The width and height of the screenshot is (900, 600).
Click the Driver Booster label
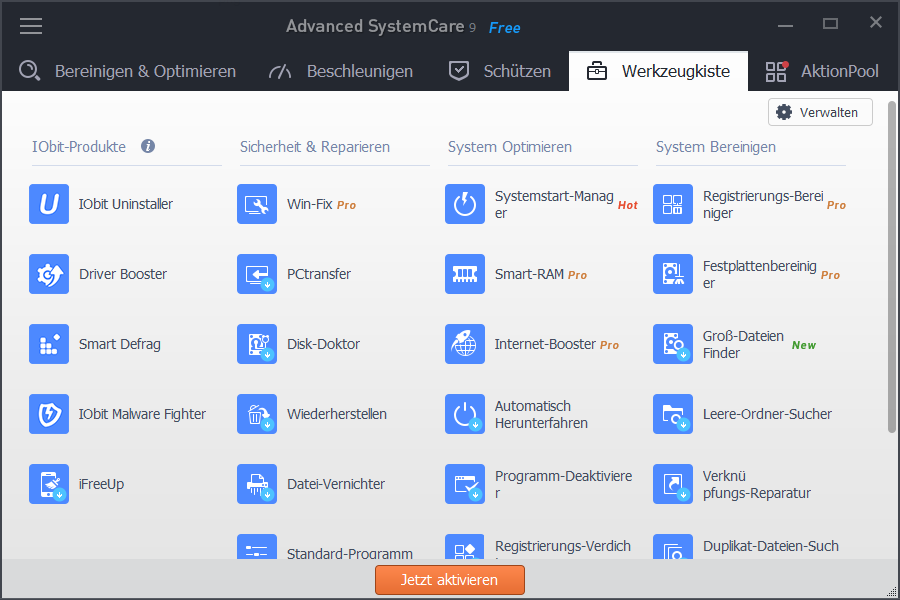pos(123,274)
